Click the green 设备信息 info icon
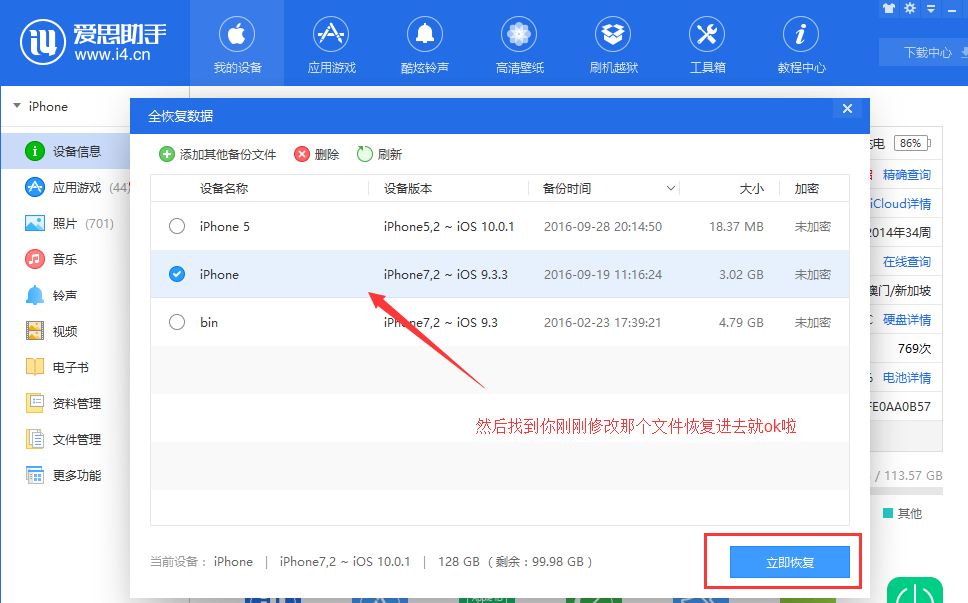The height and width of the screenshot is (603, 968). click(x=35, y=151)
